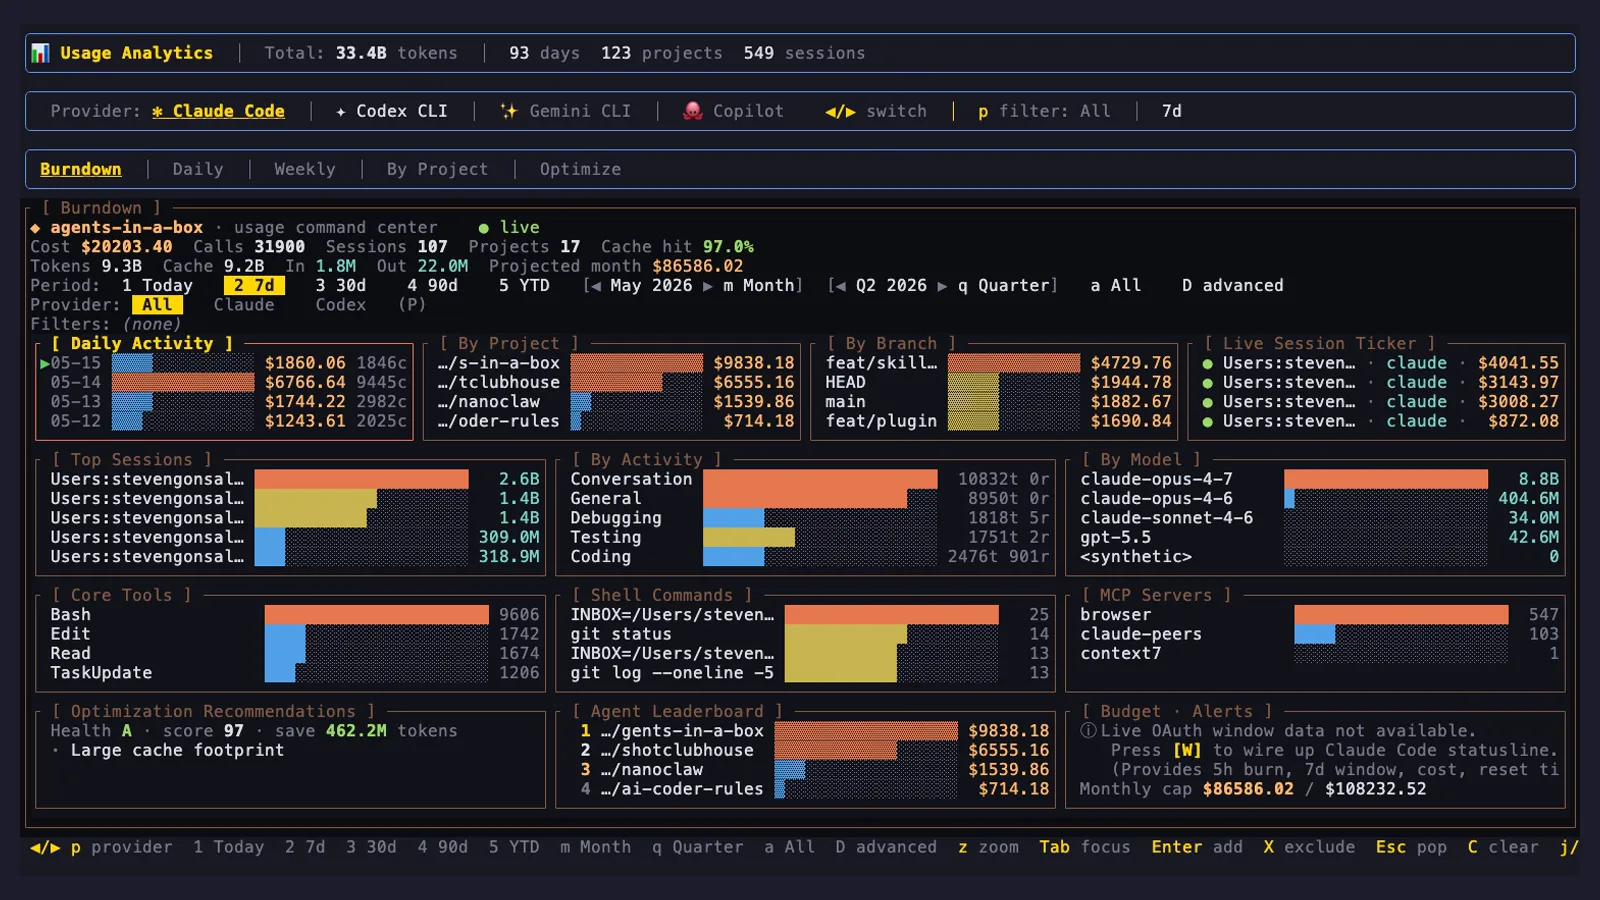Select the gpt-5.5 model row

click(1319, 538)
